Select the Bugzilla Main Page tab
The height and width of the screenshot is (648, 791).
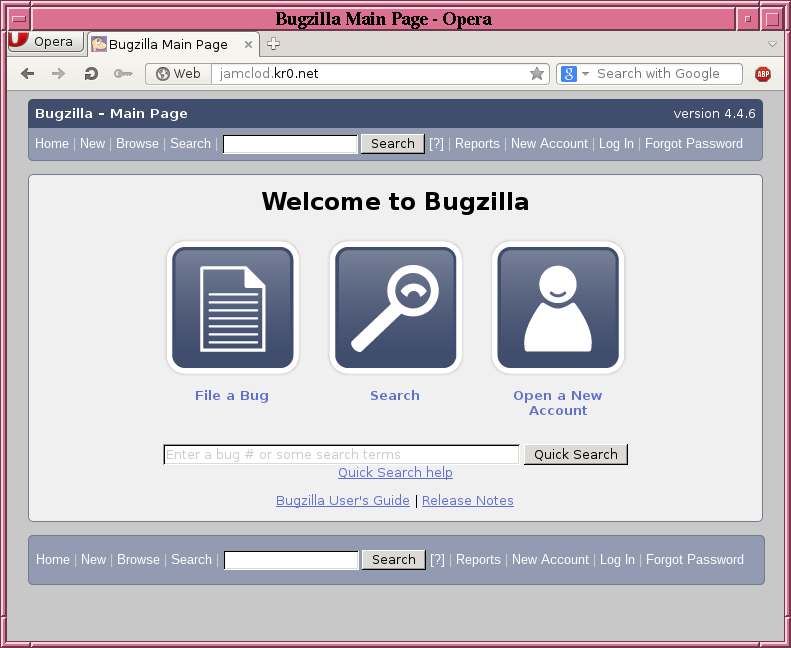(x=174, y=44)
